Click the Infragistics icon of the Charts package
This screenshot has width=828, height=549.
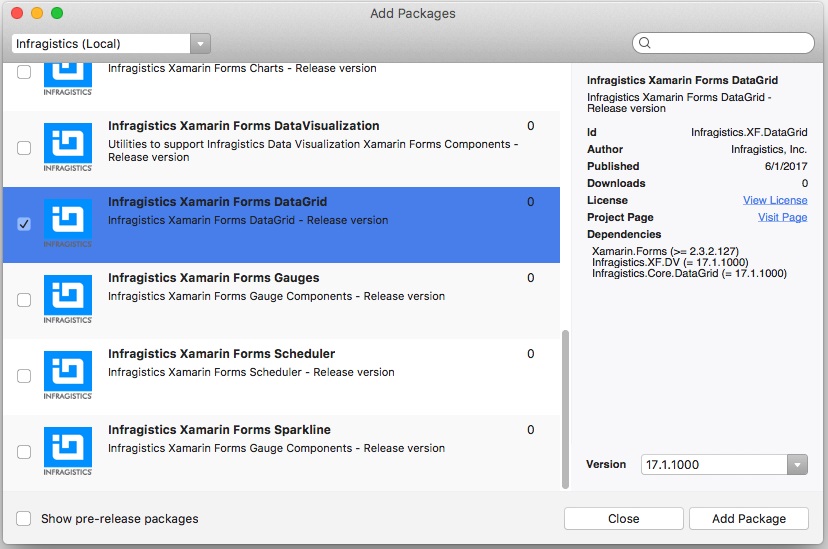pos(68,79)
